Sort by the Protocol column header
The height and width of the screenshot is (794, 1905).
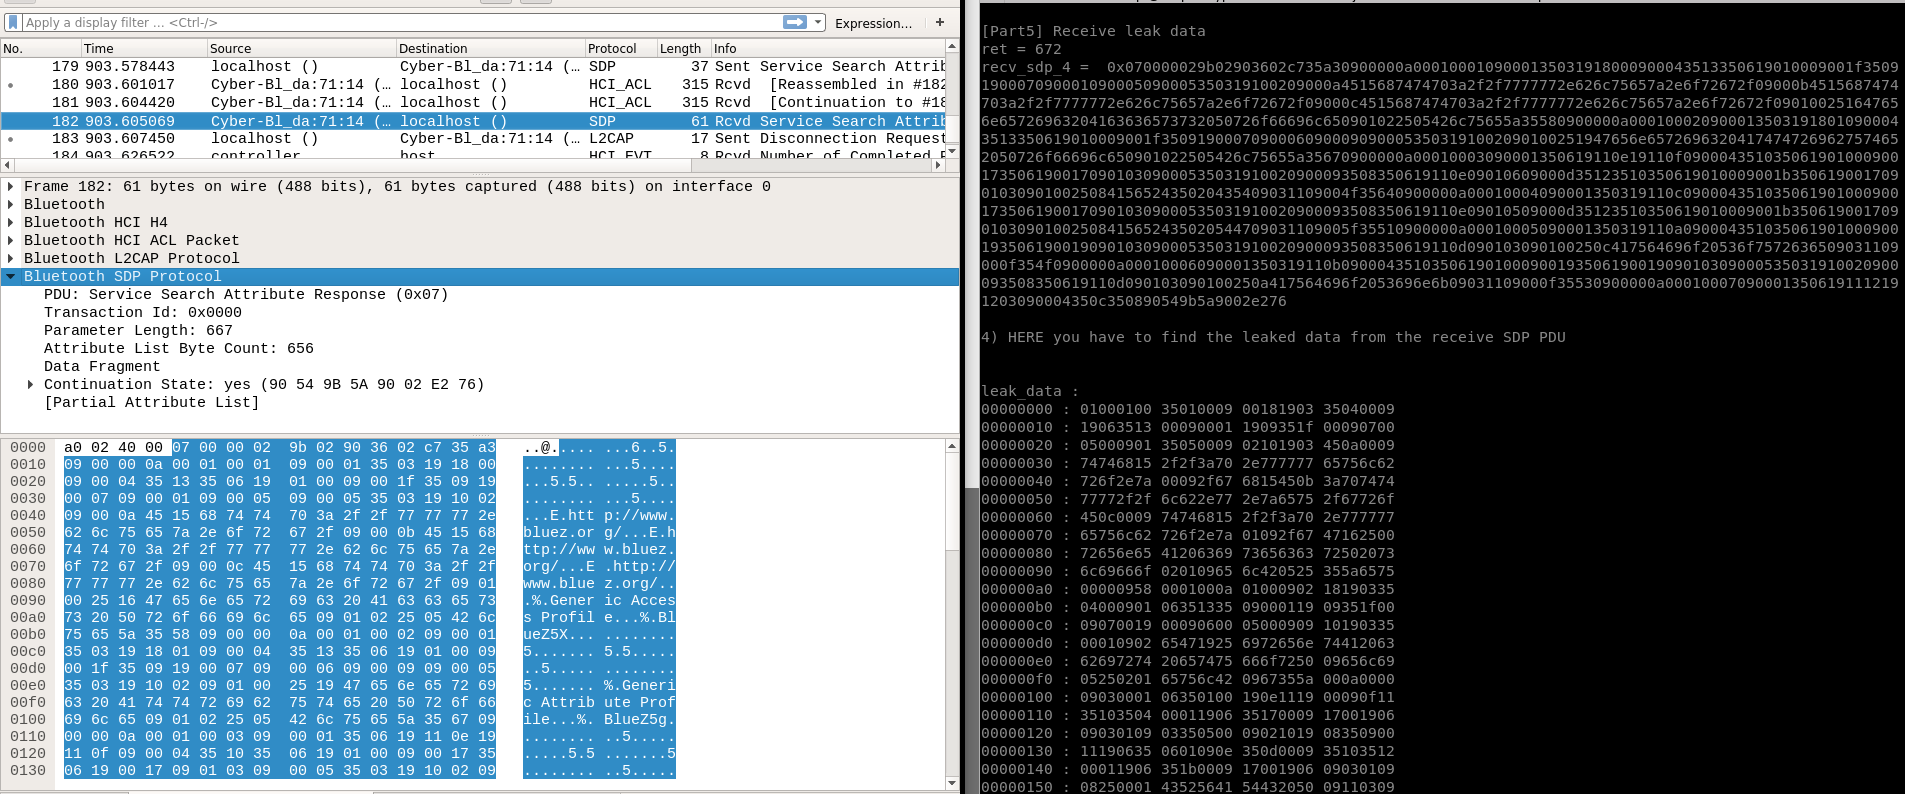620,48
